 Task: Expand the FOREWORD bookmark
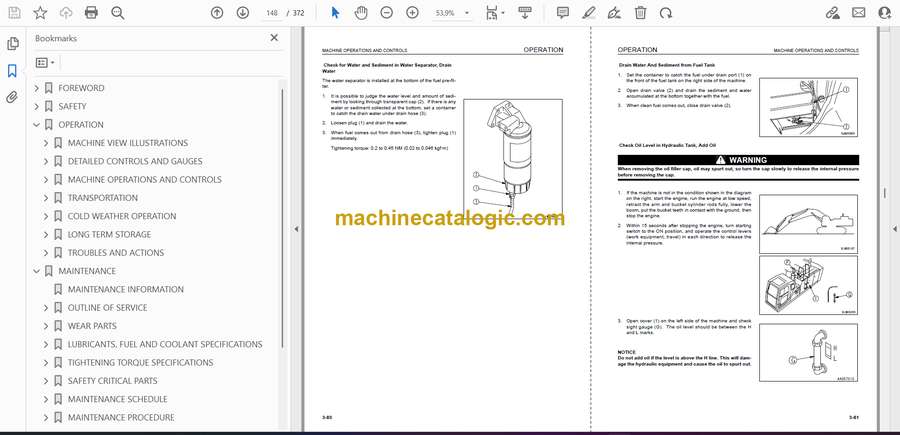37,88
